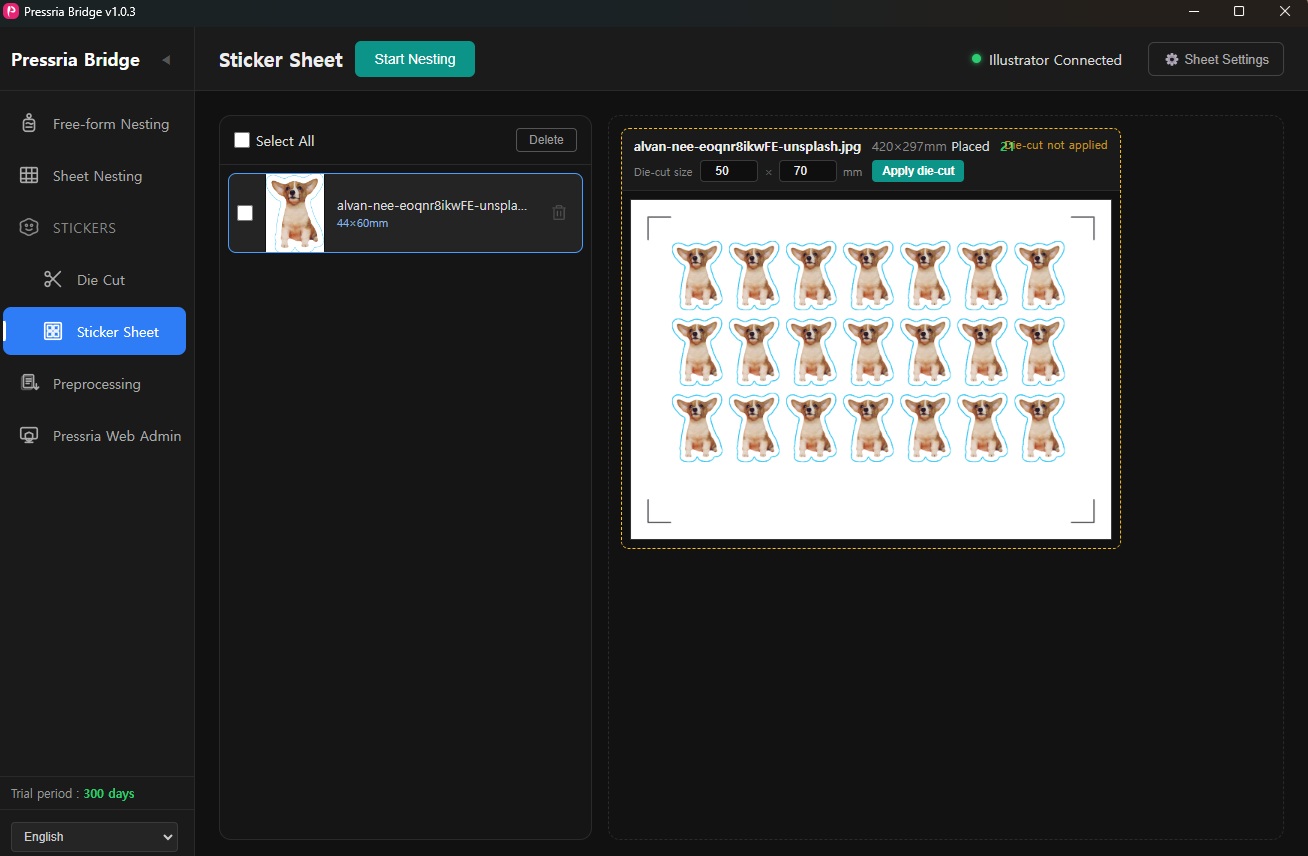Click the alvan-nee-eoqnr8ikwFE-unspla... file name
The image size is (1308, 856).
(432, 205)
